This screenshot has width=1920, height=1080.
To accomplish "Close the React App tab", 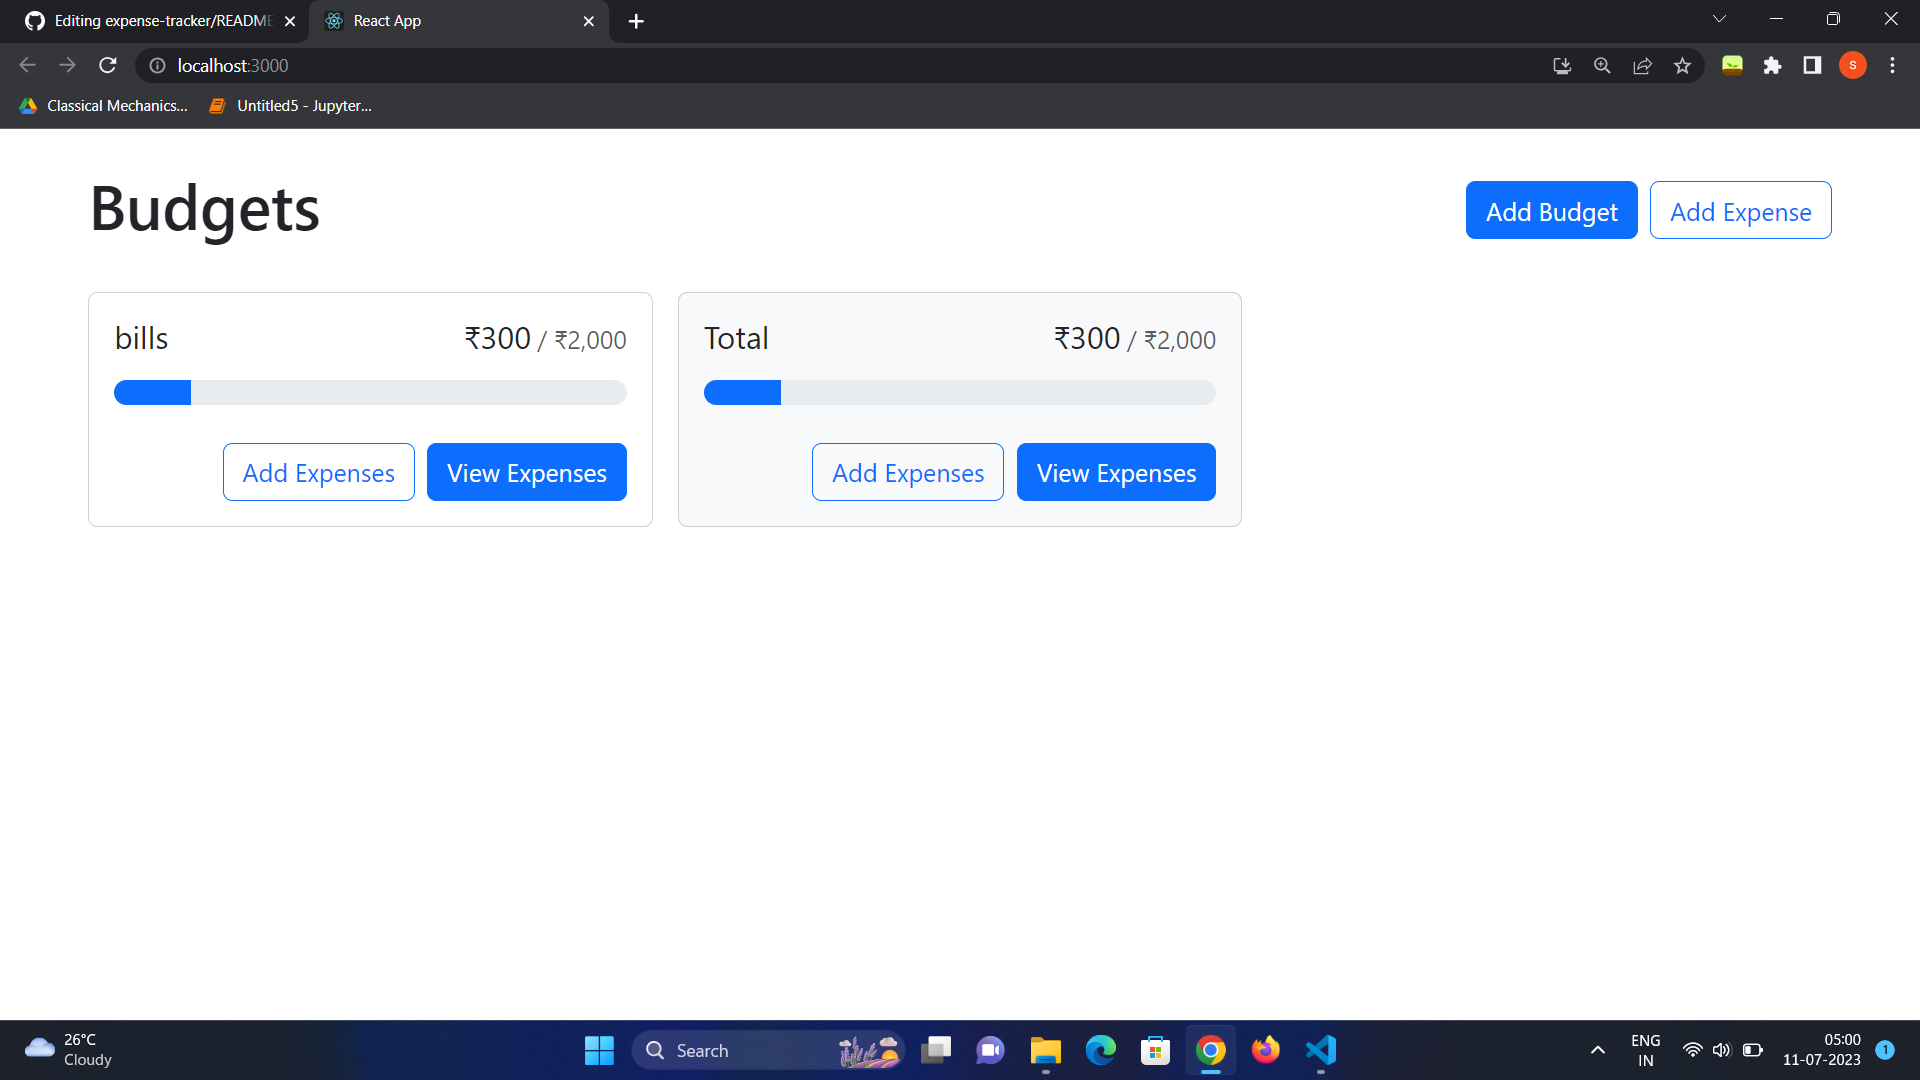I will (589, 20).
